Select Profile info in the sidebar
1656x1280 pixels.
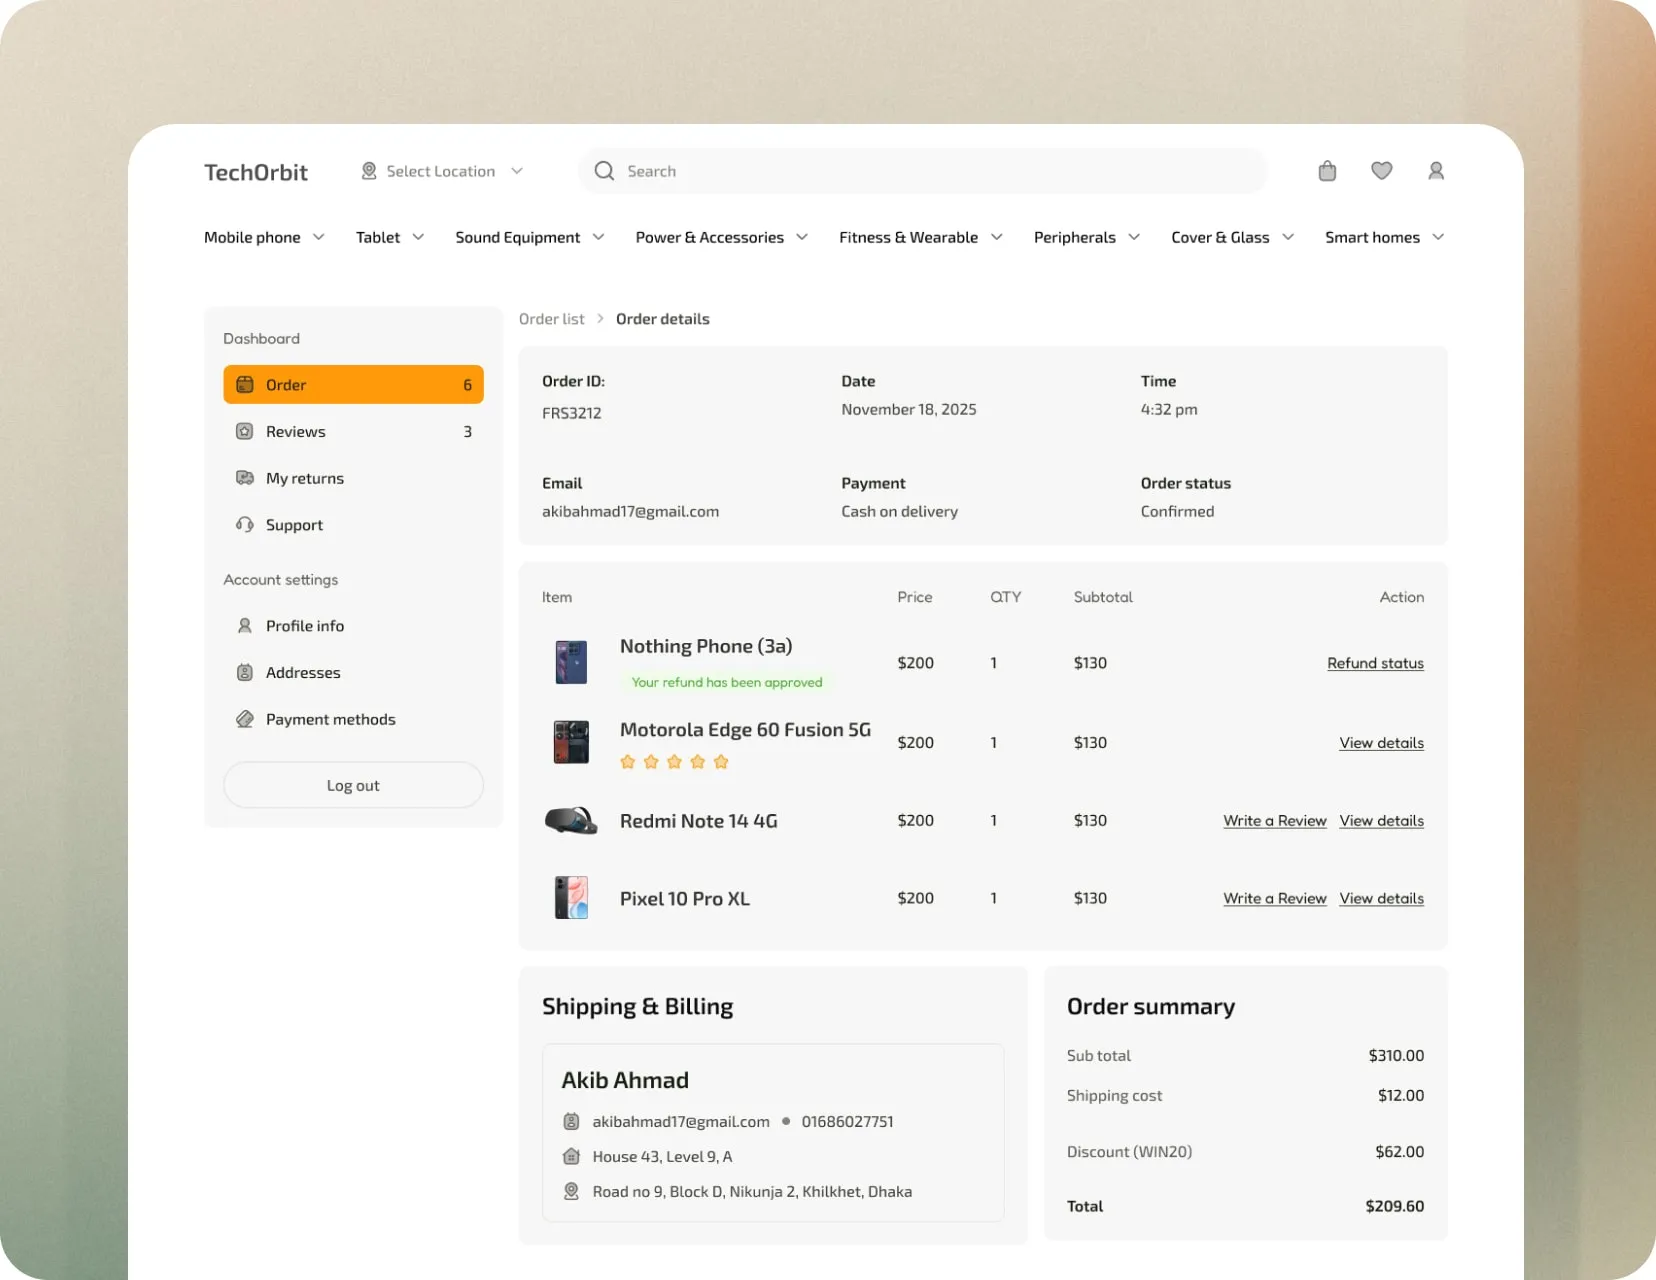click(304, 626)
